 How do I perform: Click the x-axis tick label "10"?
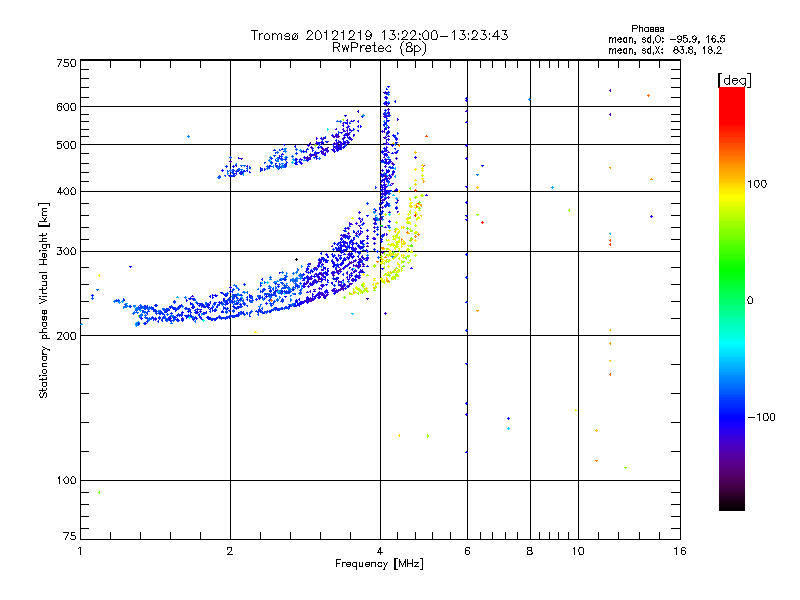coord(578,551)
